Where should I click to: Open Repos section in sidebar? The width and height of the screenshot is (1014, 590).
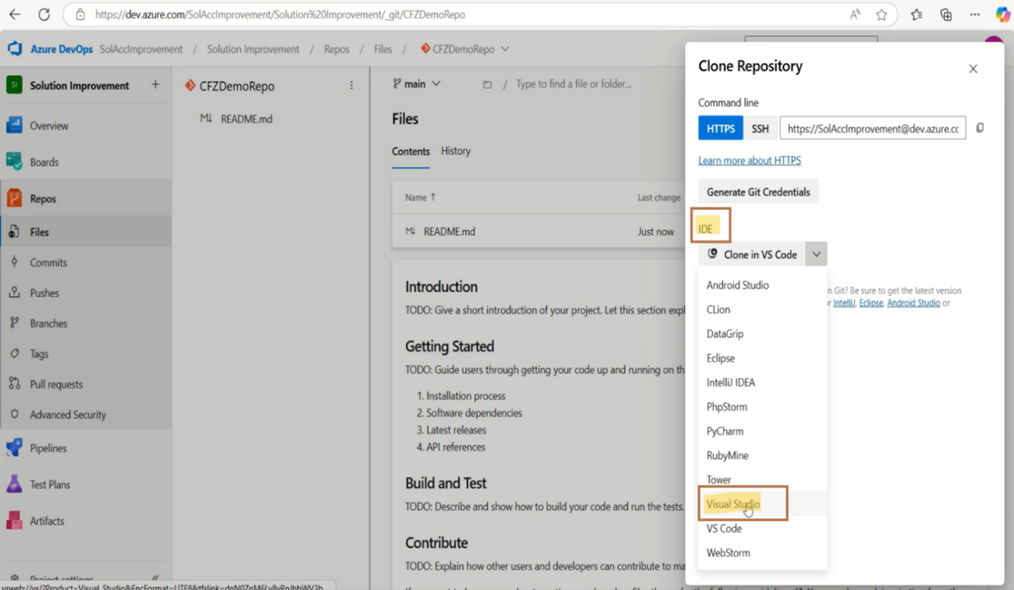coord(43,199)
